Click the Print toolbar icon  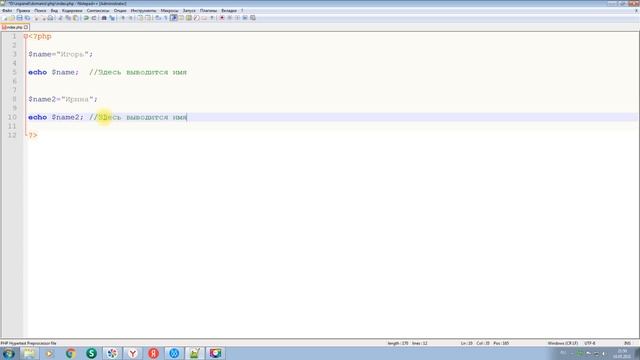50,18
